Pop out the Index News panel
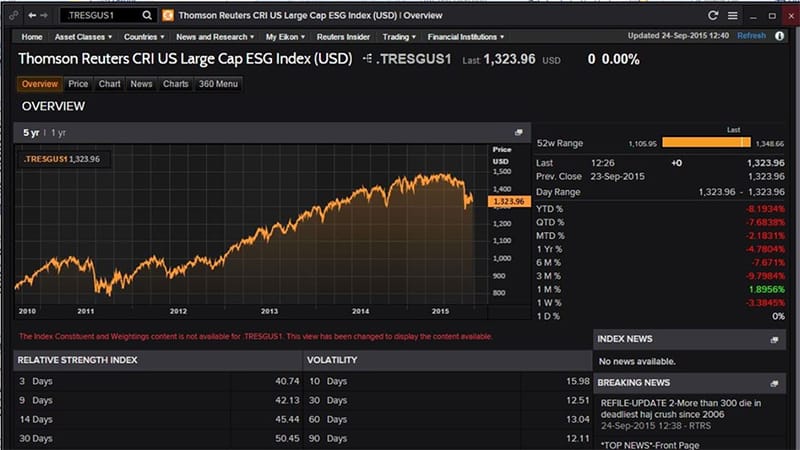The height and width of the screenshot is (450, 800). click(774, 340)
